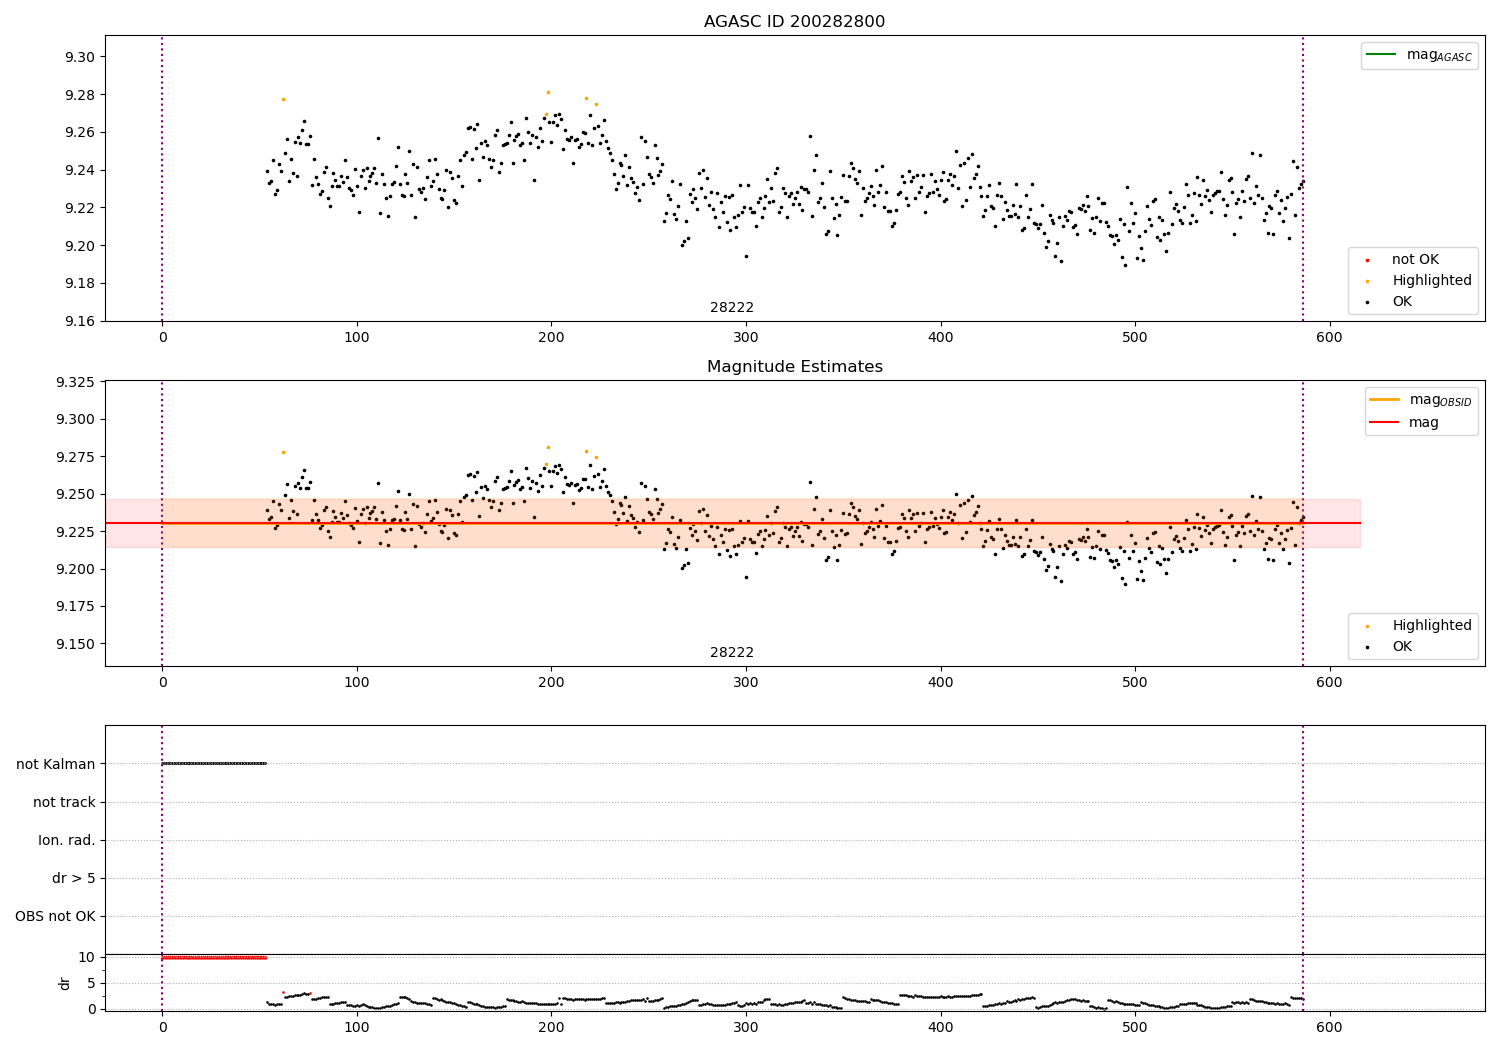This screenshot has width=1500, height=1050.
Task: Click the '28222' label in the top plot
Action: point(732,308)
